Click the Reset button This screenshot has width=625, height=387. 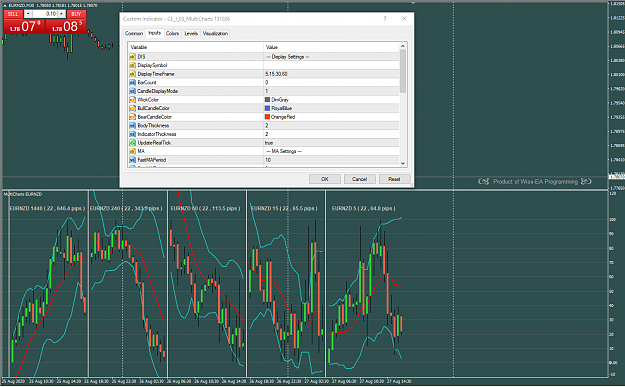pyautogui.click(x=394, y=179)
